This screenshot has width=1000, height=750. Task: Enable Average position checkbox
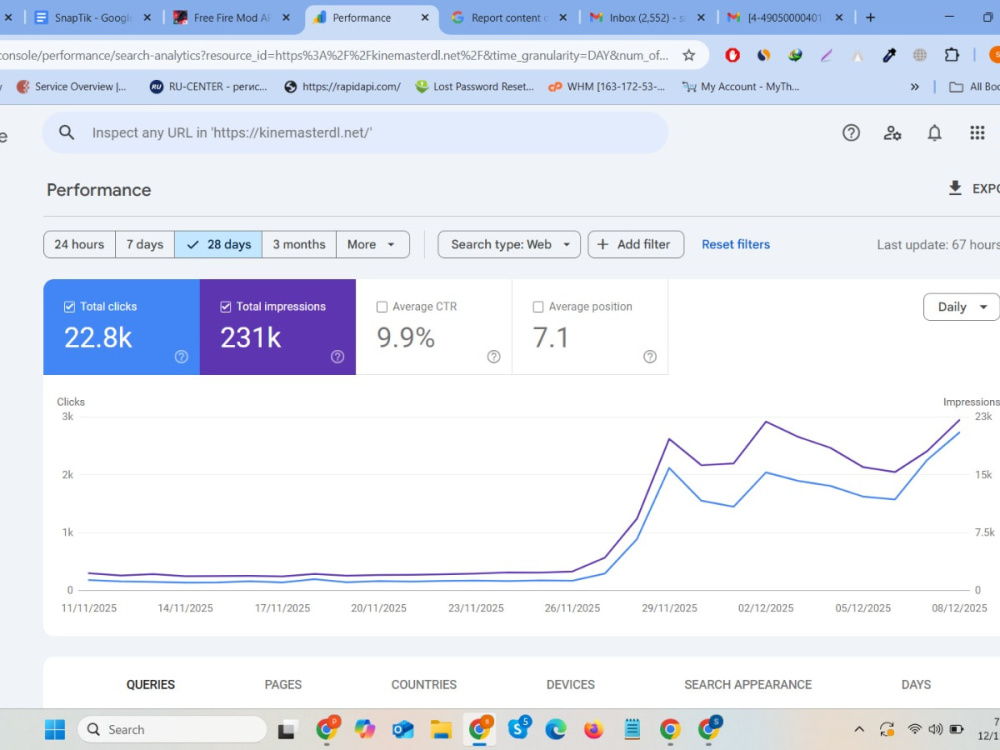click(538, 307)
